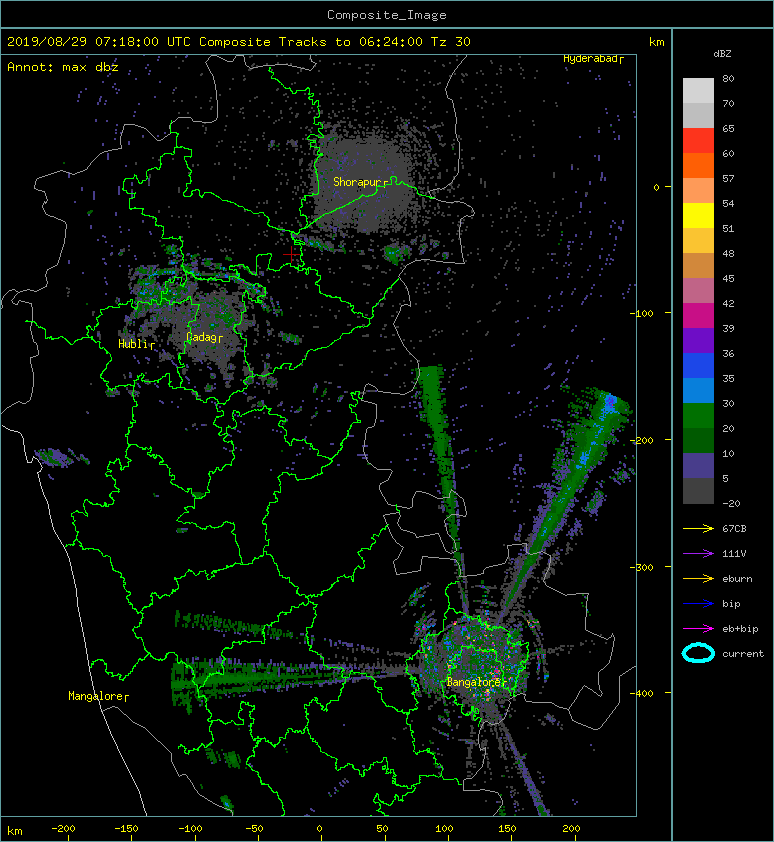Click the slate purple 10 dBZ color band
Image resolution: width=774 pixels, height=842 pixels.
click(698, 465)
